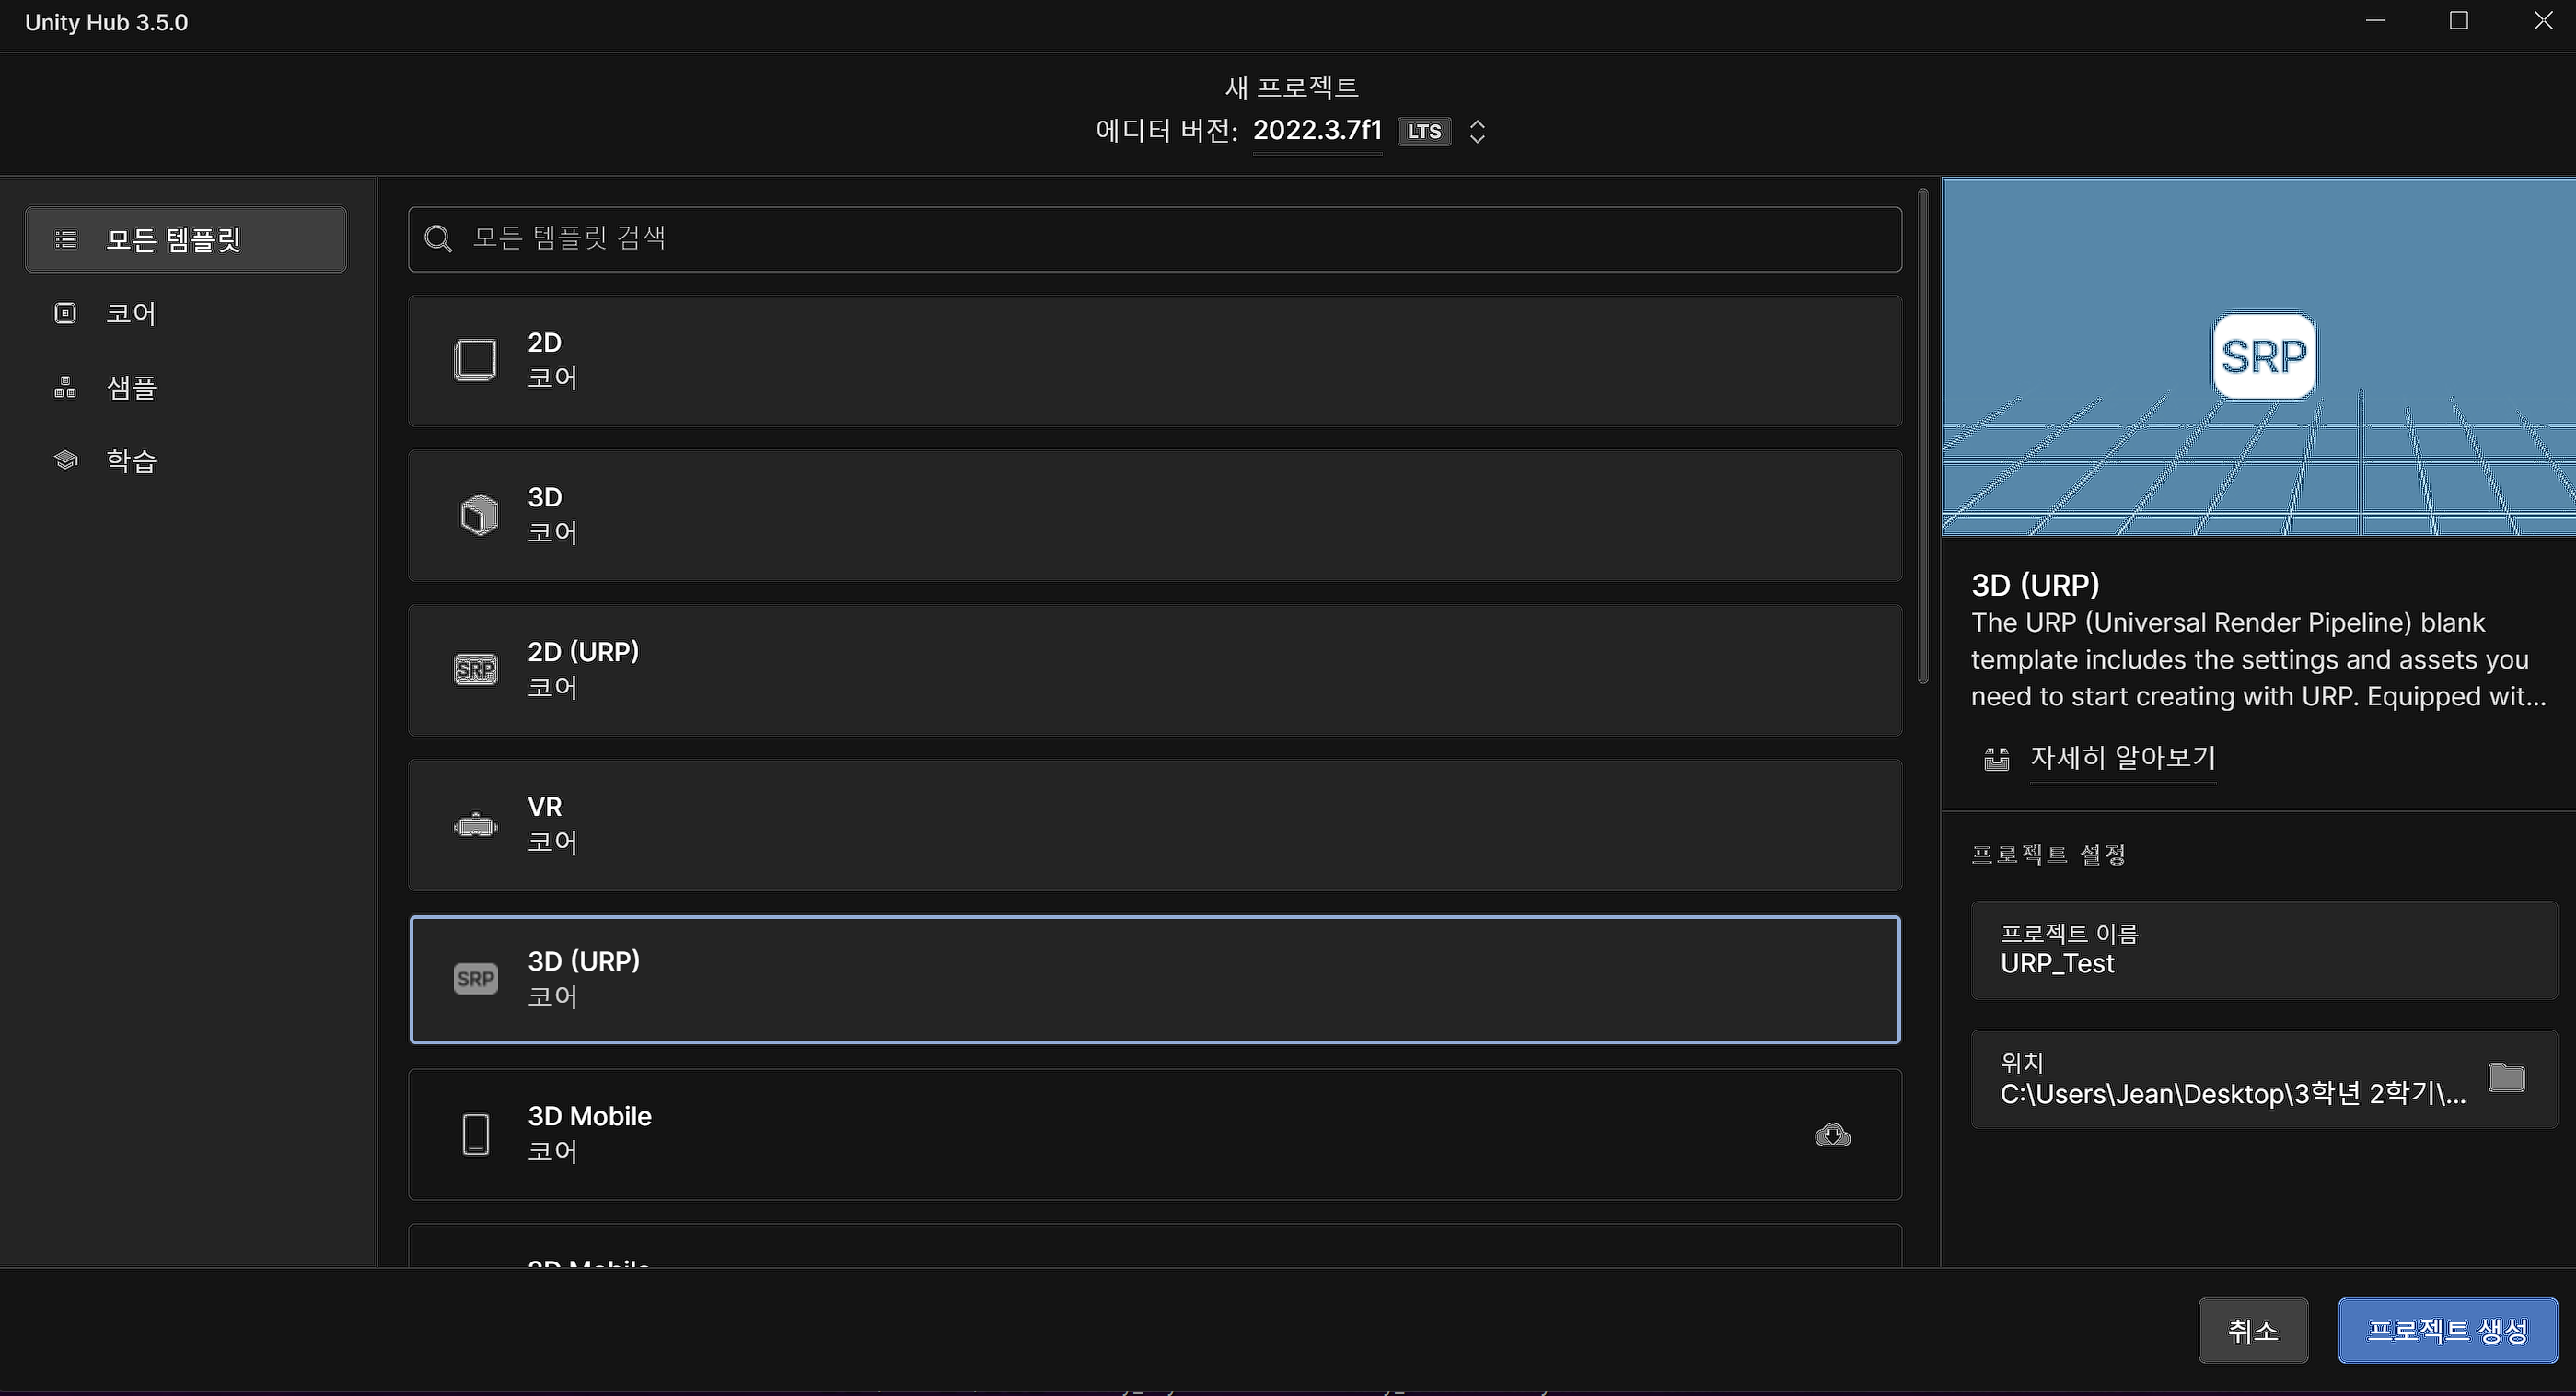Open the 샘플 category in sidebar
The image size is (2576, 1396).
click(186, 387)
